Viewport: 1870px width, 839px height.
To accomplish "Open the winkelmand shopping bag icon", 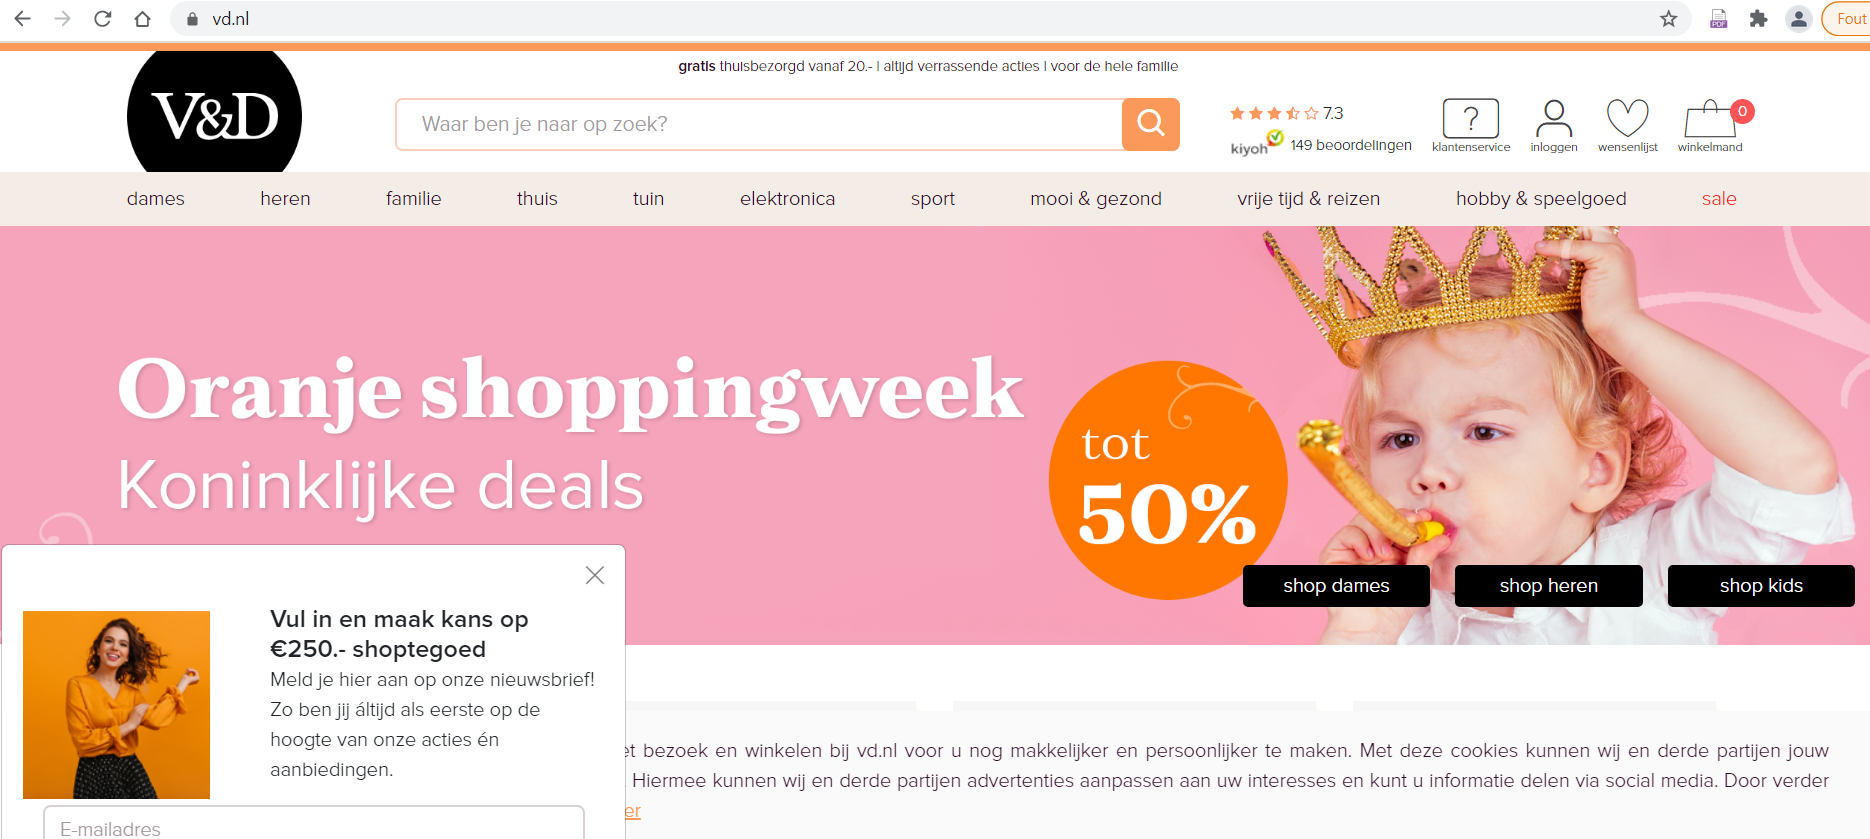I will click(1710, 119).
